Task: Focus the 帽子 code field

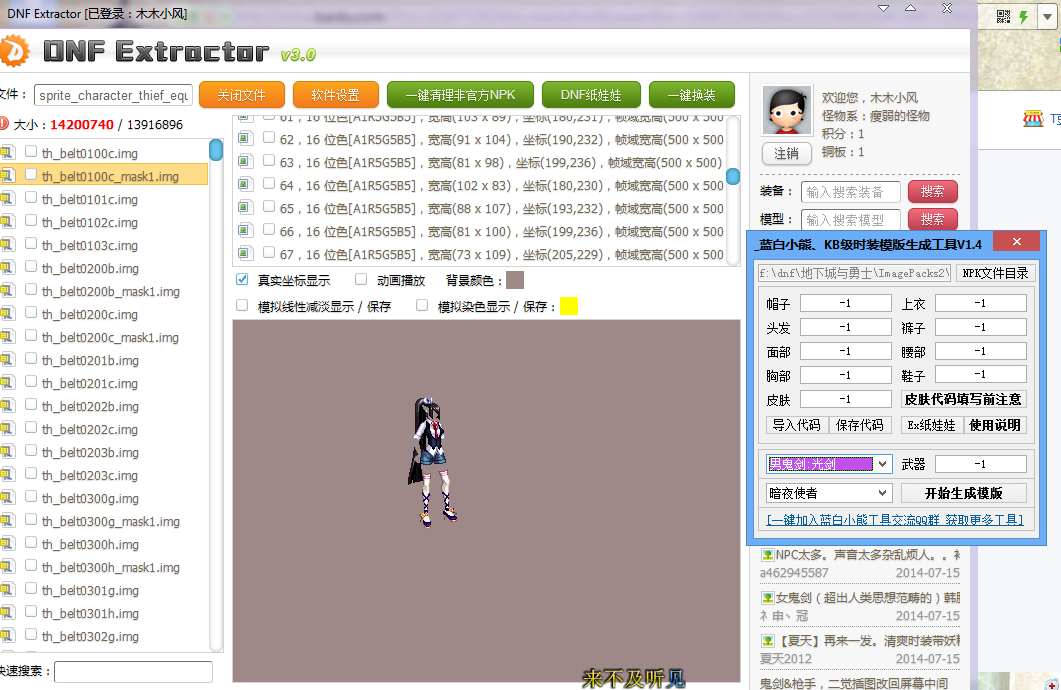Action: (x=846, y=303)
